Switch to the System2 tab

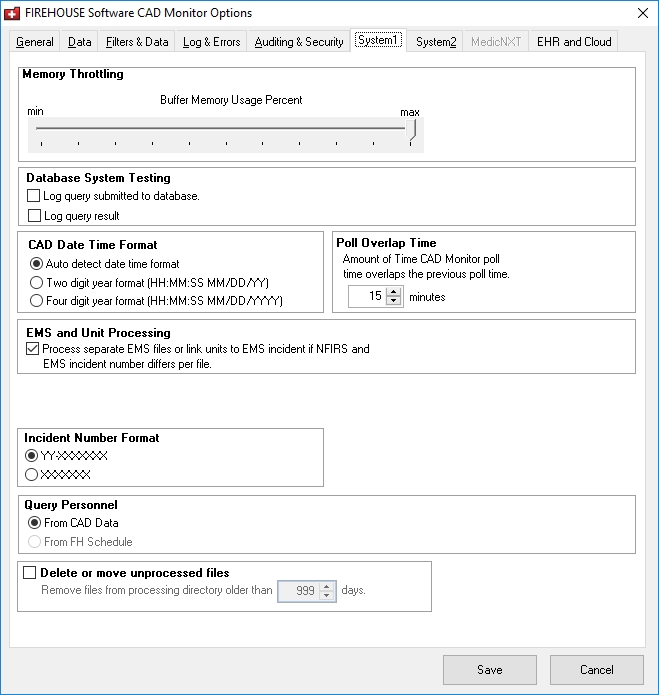click(x=436, y=42)
